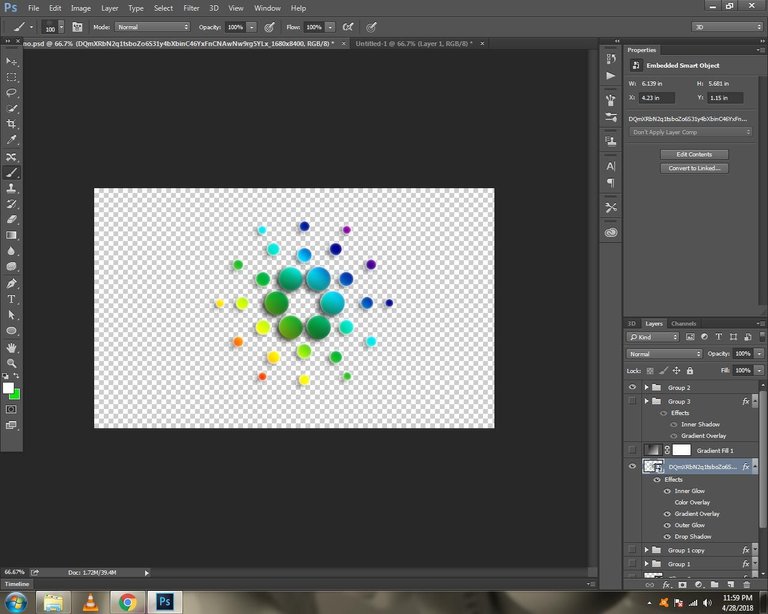
Task: Select the Brush tool in the toolbox
Action: point(11,172)
